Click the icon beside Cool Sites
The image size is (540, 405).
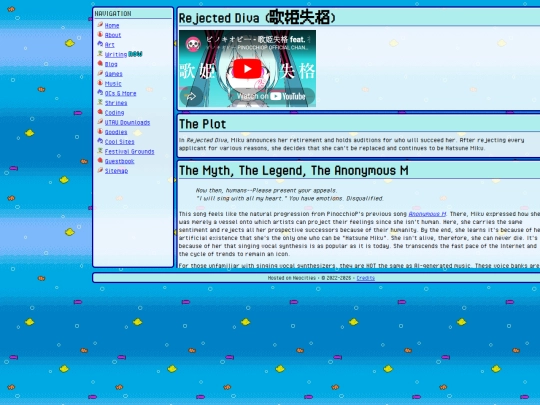coord(100,141)
